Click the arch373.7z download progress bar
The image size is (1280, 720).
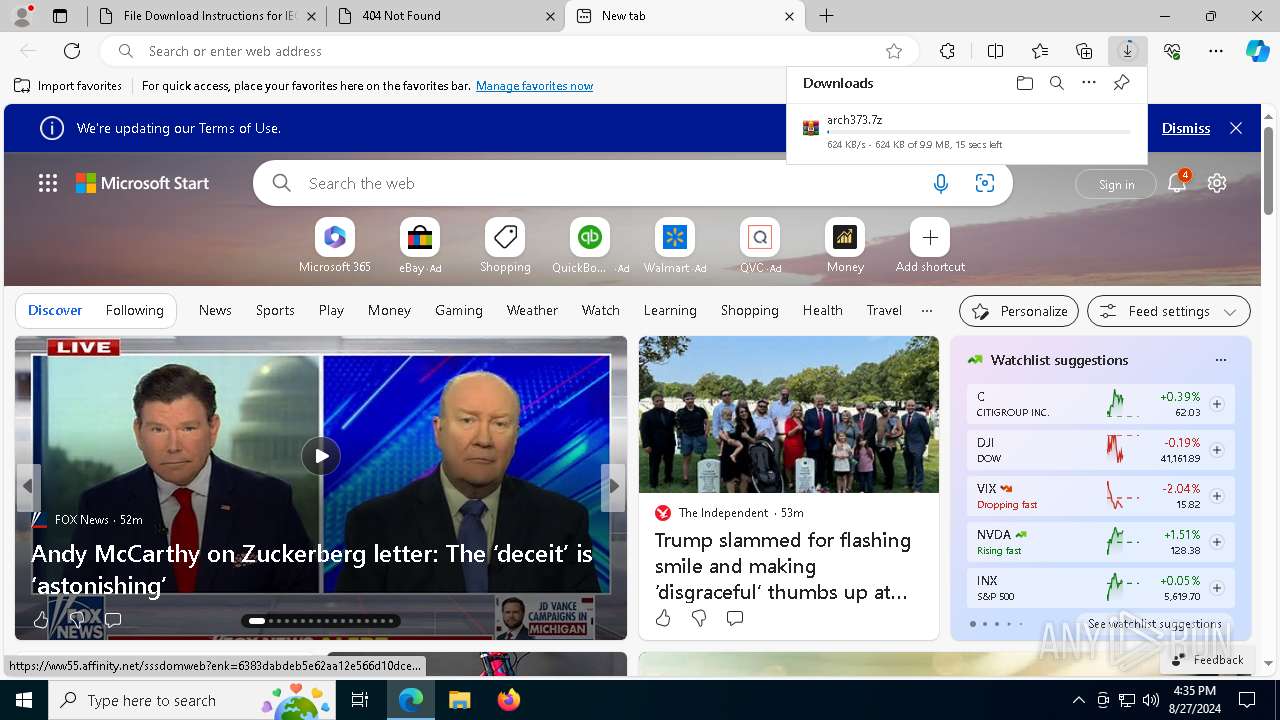point(979,132)
